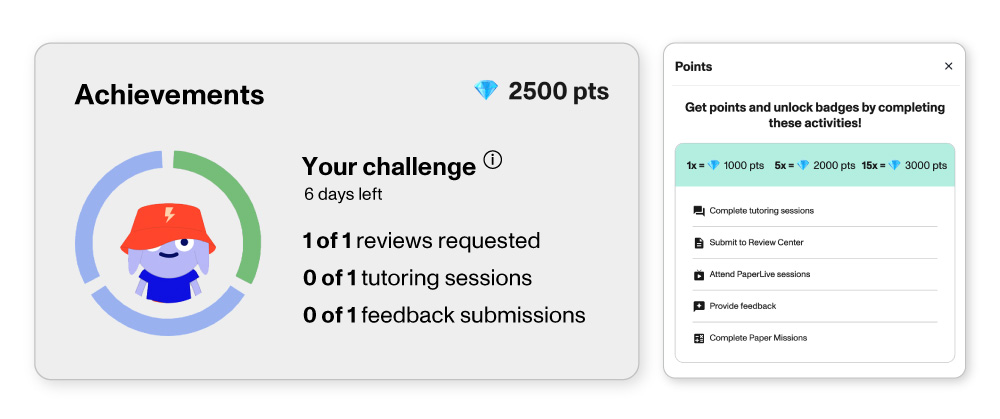Select the 1 of 1 reviews requested line
Viewport: 1000px width, 419px height.
(x=421, y=241)
